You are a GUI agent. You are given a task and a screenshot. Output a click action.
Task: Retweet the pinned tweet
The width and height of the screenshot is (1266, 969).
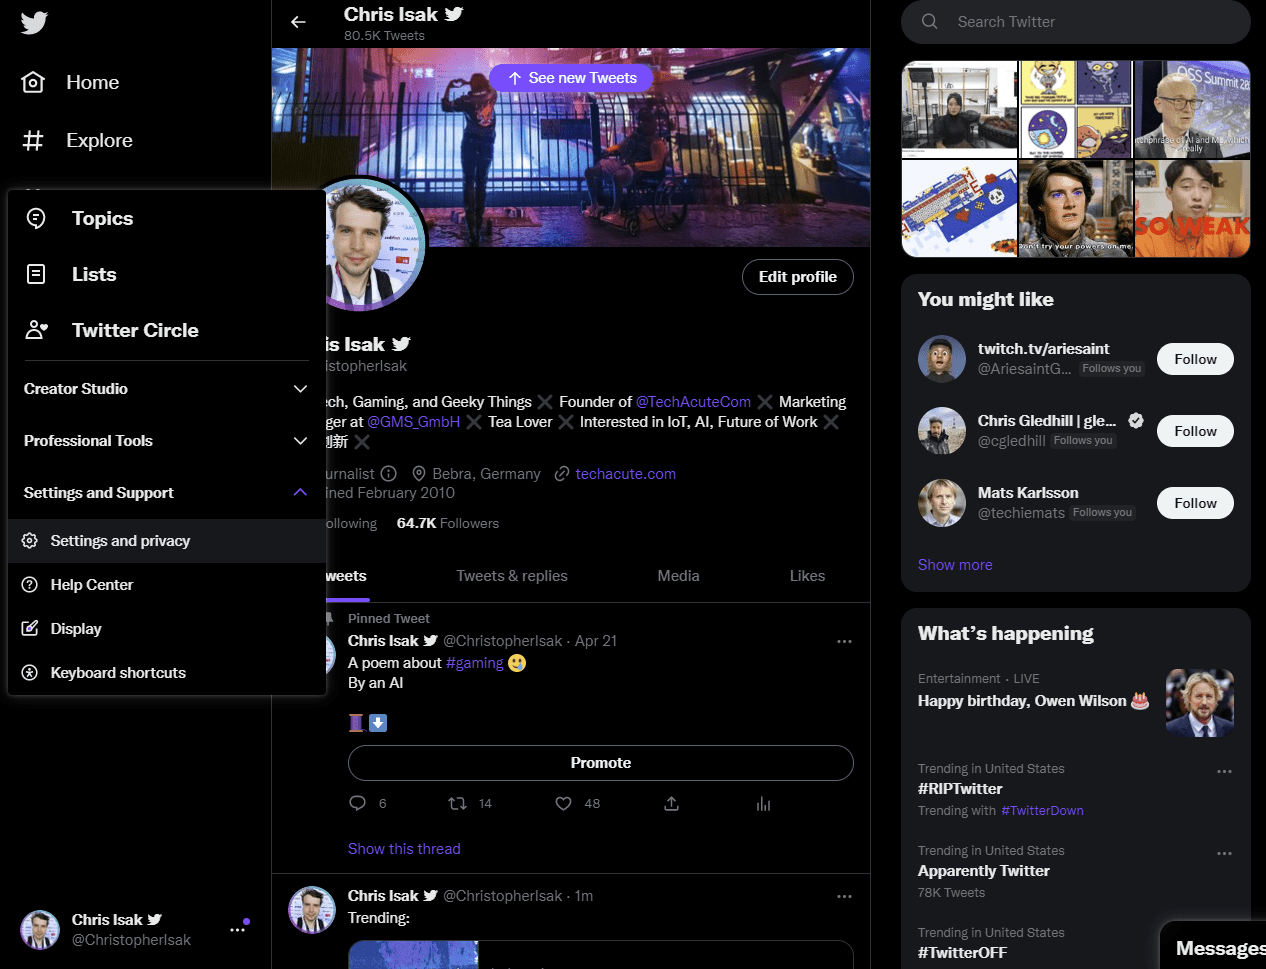pos(457,804)
